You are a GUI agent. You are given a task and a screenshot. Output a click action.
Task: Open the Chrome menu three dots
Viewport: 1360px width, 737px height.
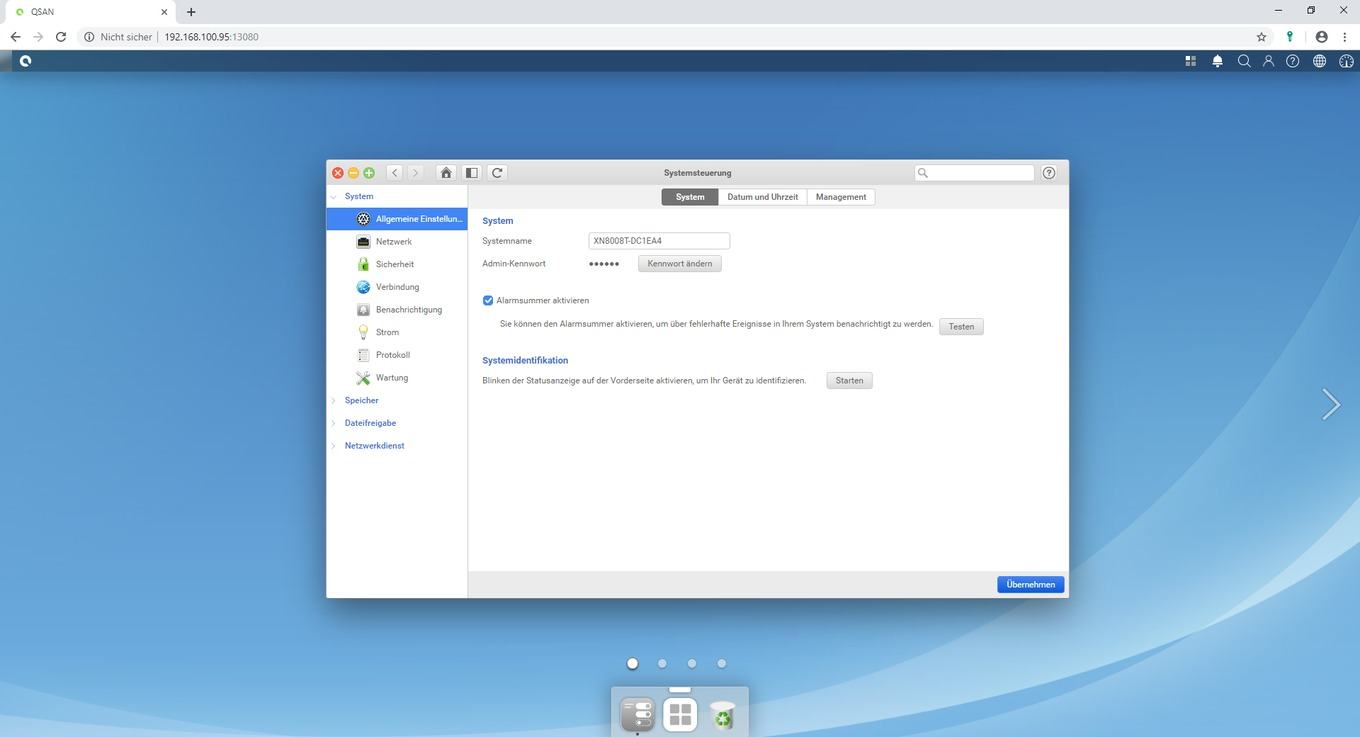1345,37
